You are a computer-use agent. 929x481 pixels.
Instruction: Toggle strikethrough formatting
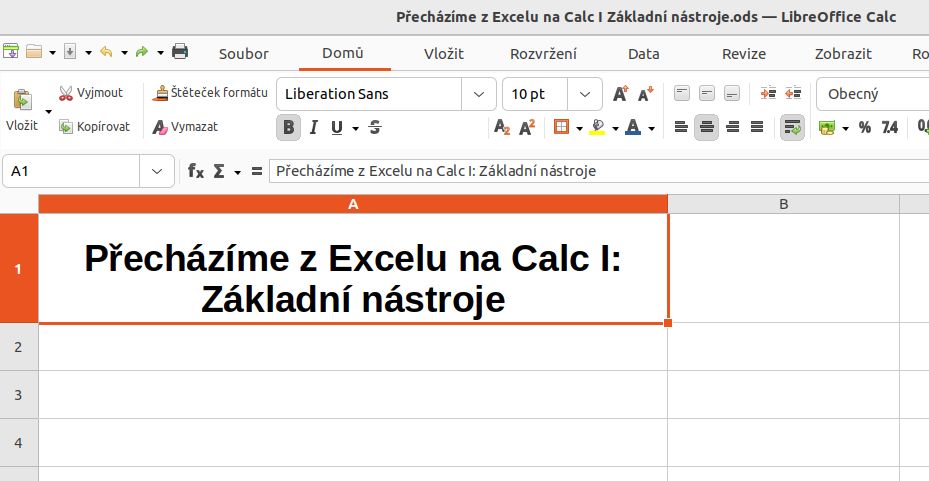coord(375,127)
